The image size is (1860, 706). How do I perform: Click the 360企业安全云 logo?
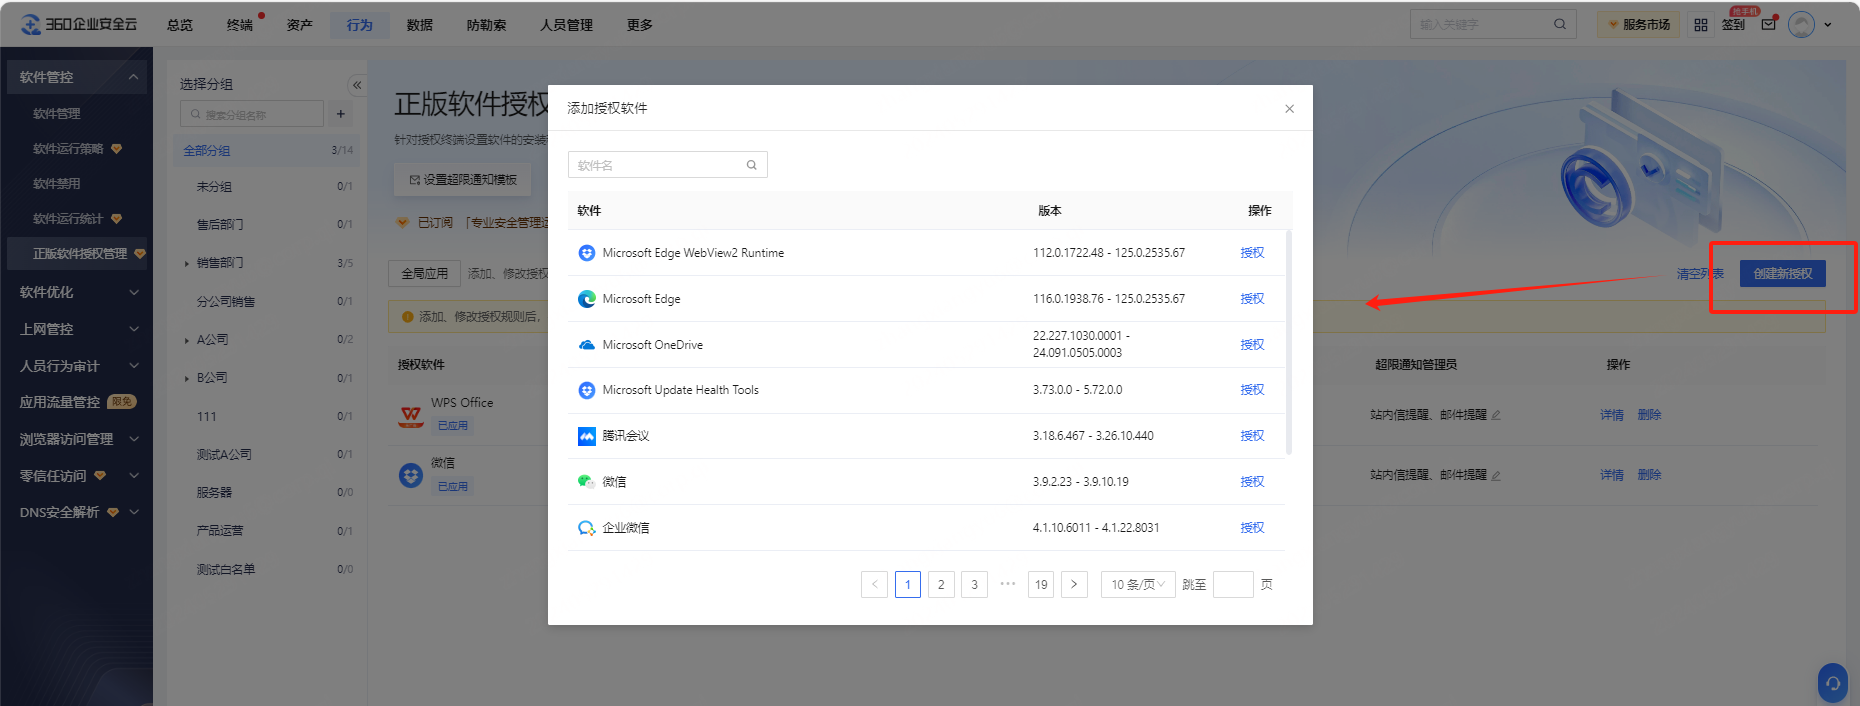[x=79, y=24]
